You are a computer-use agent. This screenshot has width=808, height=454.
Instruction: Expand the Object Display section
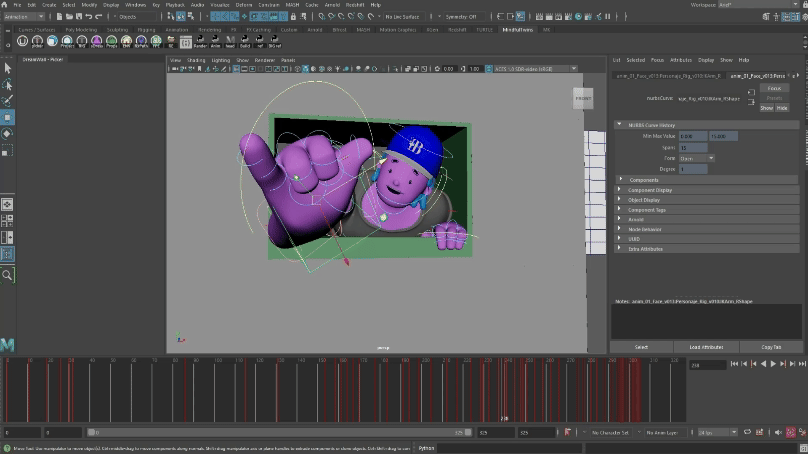pyautogui.click(x=619, y=199)
